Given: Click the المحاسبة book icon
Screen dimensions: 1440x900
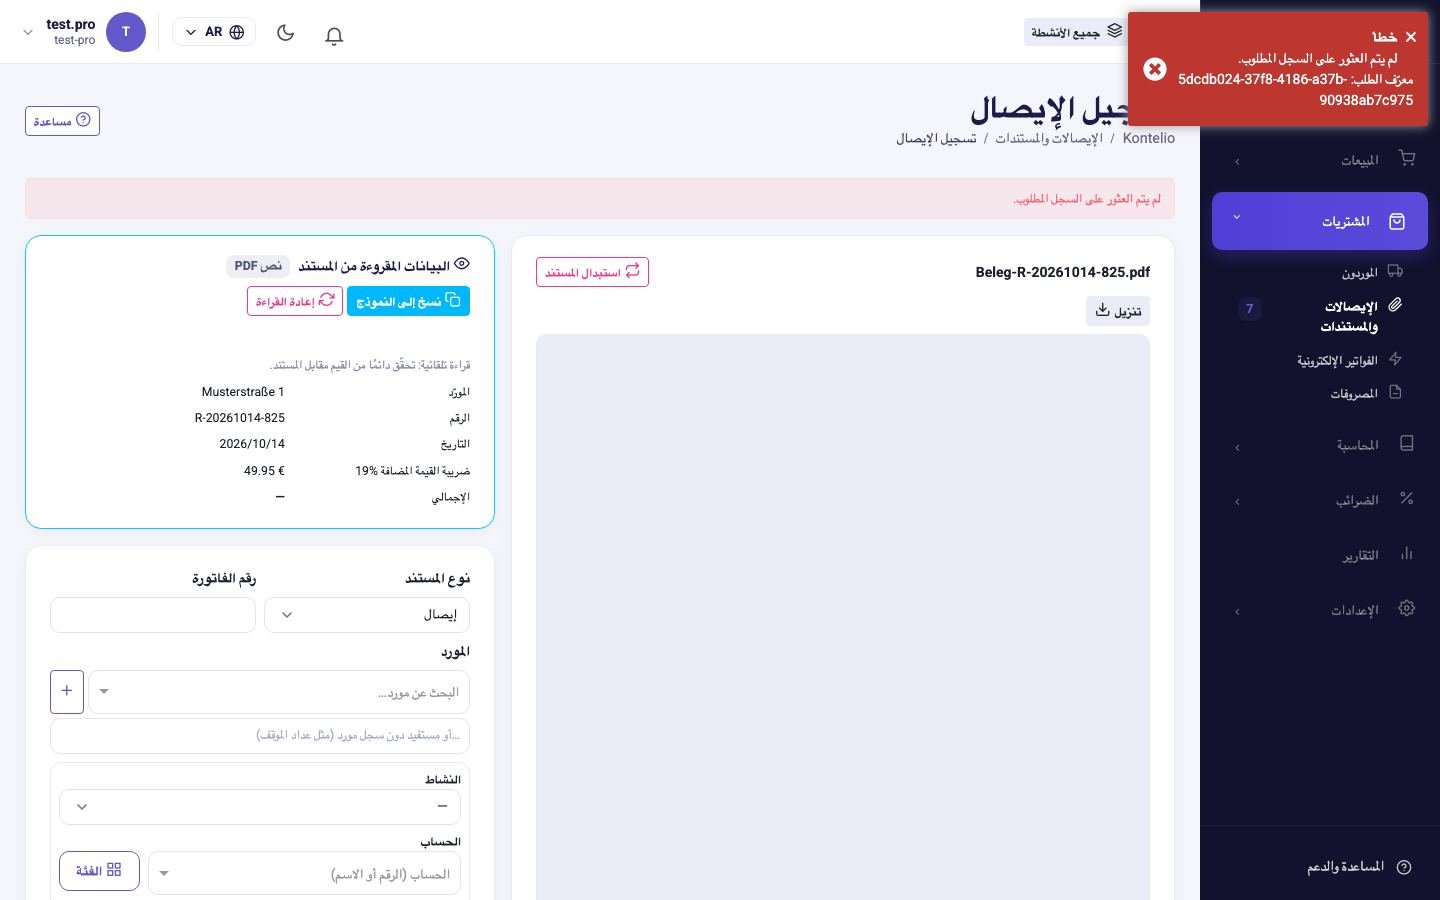Looking at the screenshot, I should [x=1407, y=443].
